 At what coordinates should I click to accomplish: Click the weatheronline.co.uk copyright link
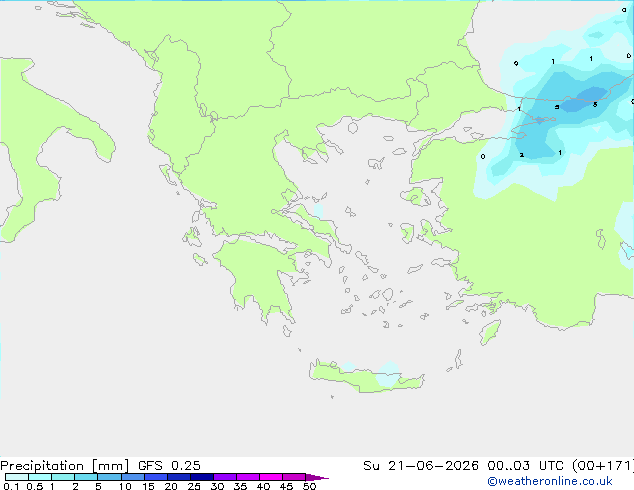click(550, 481)
